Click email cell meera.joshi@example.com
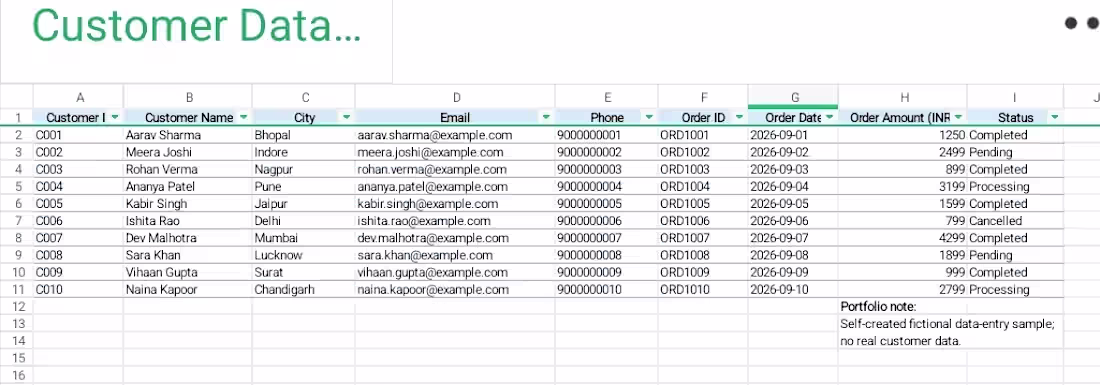1100x385 pixels. tap(455, 152)
